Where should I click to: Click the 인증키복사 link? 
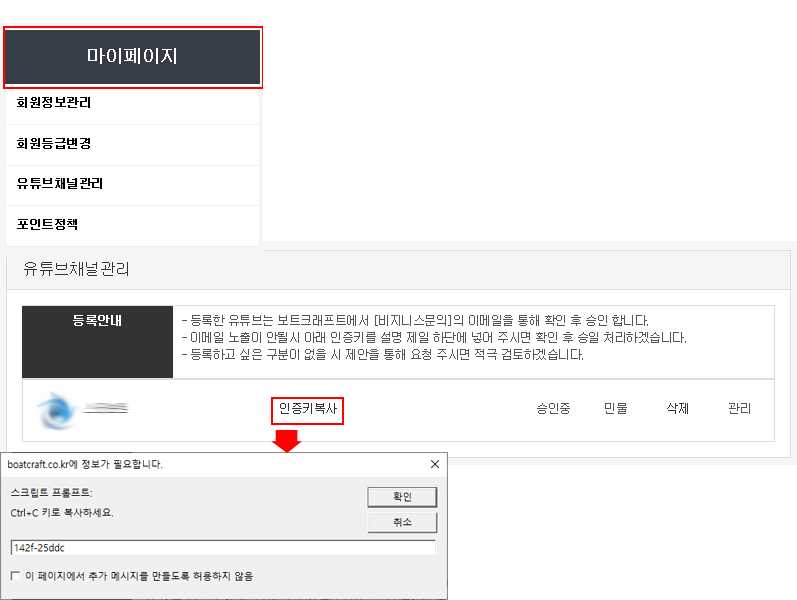(x=308, y=409)
